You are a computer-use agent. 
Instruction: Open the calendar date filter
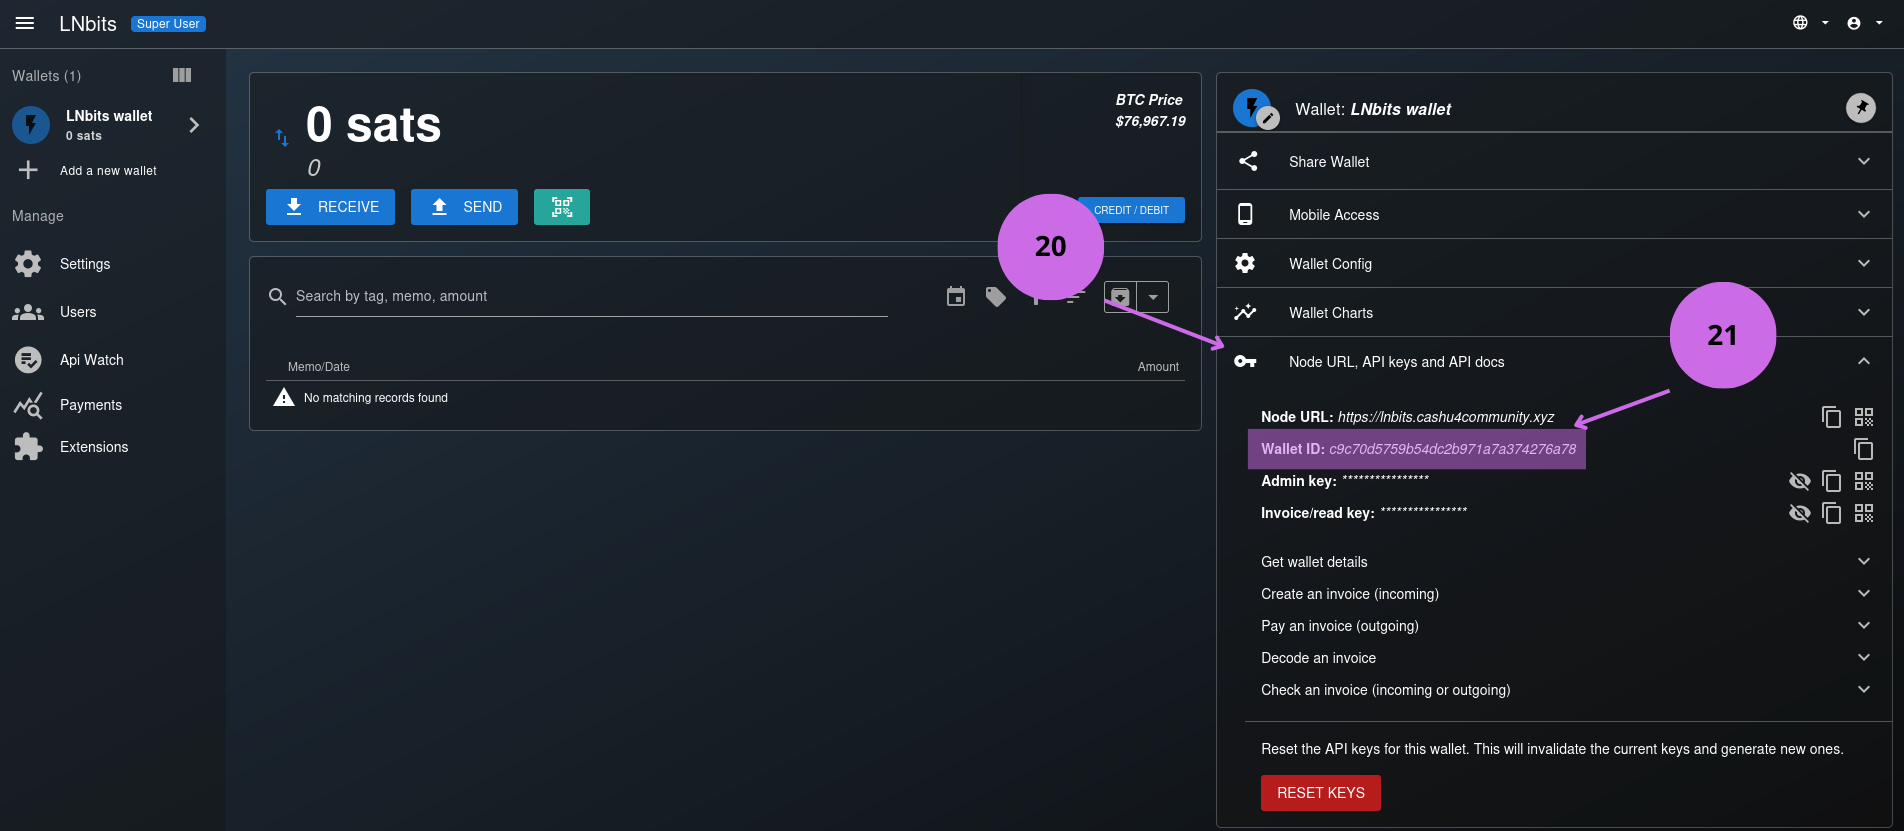956,297
